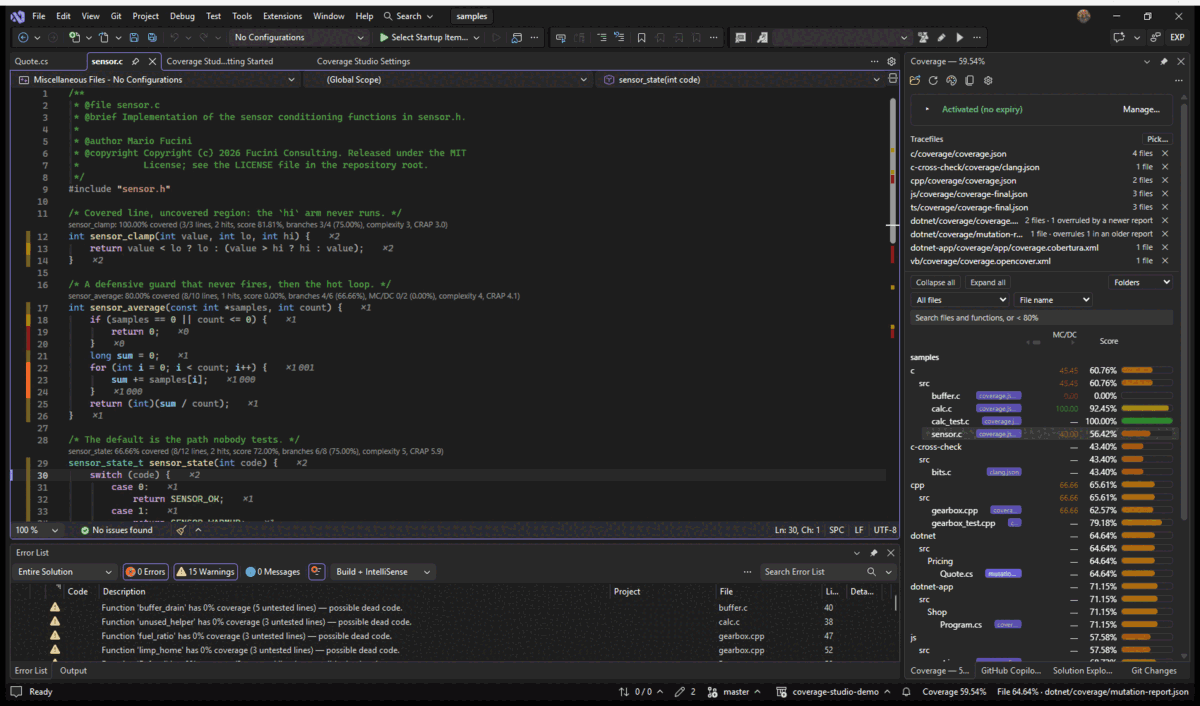The image size is (1200, 706).
Task: Click the play icon near the right toolbar
Action: tap(959, 37)
